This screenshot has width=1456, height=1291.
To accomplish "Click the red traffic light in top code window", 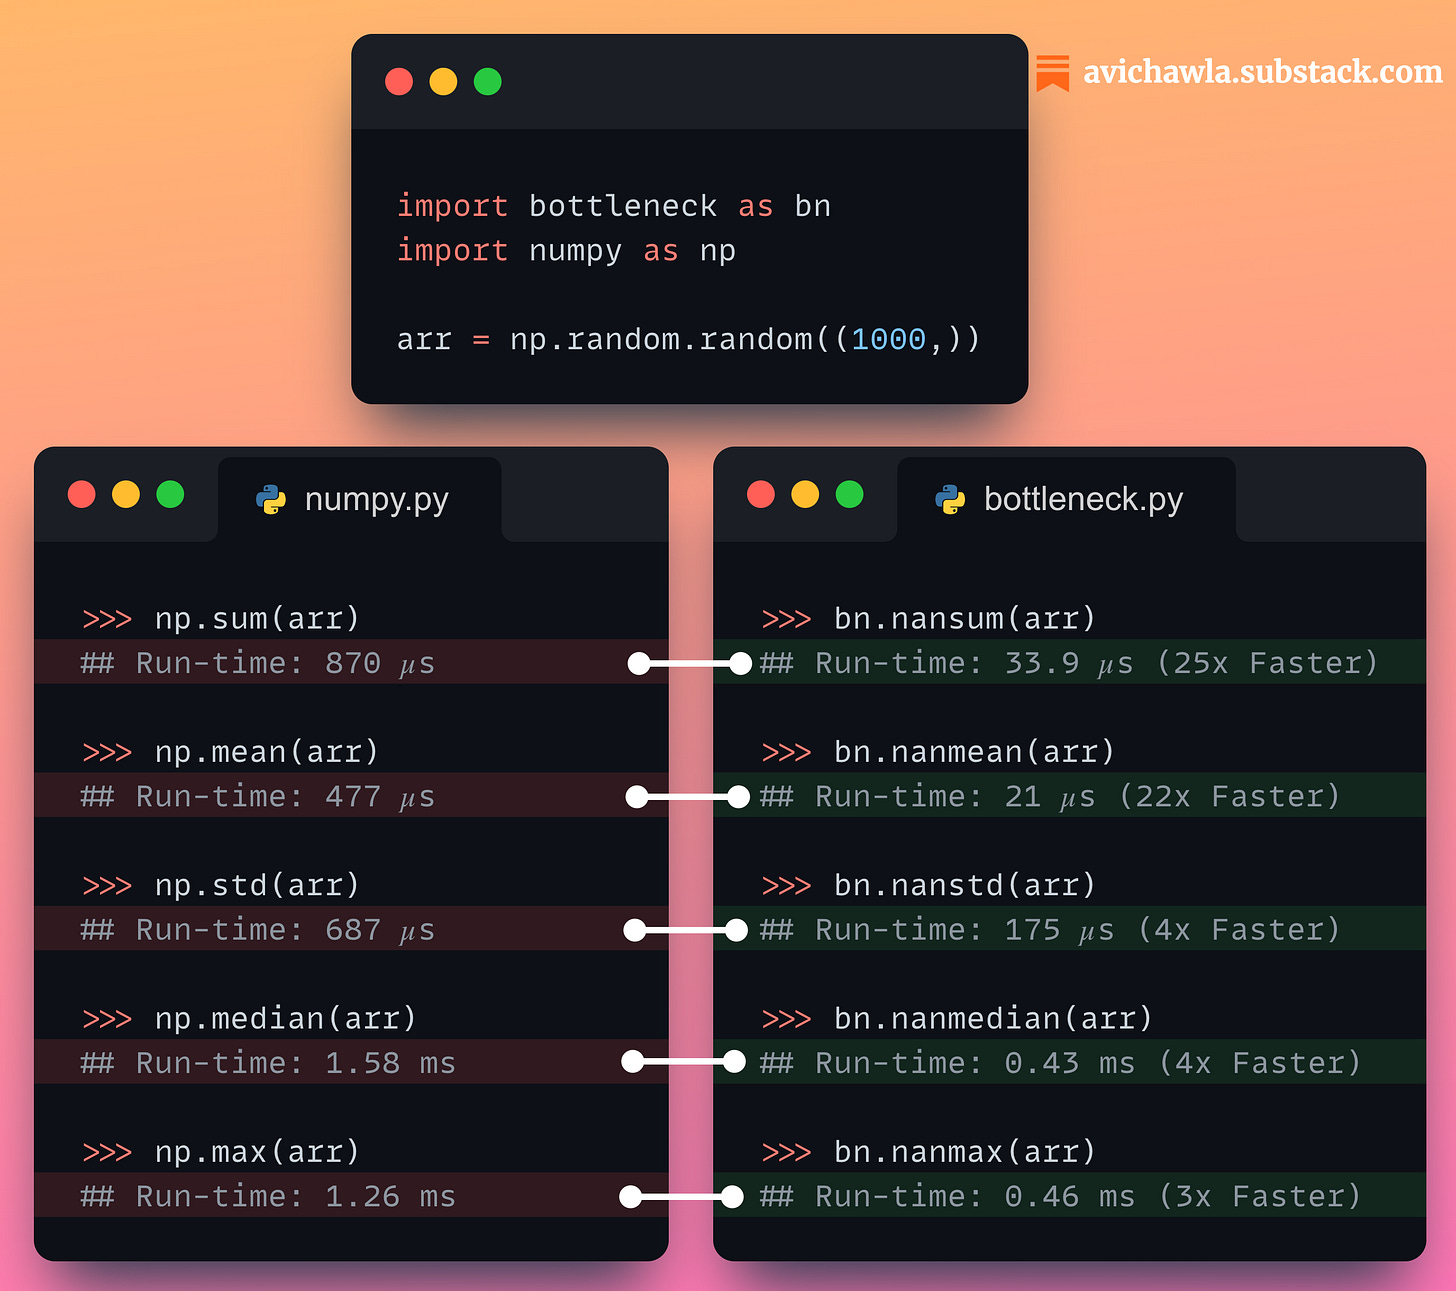I will click(399, 81).
